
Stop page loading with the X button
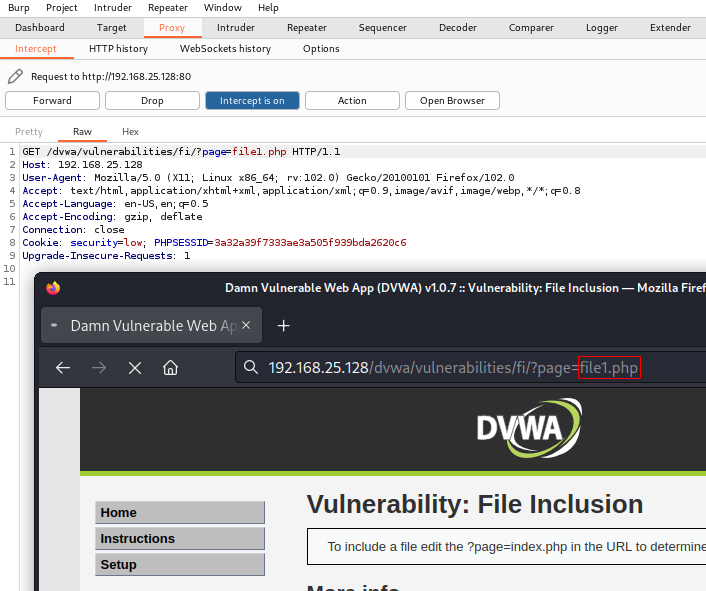(x=135, y=368)
